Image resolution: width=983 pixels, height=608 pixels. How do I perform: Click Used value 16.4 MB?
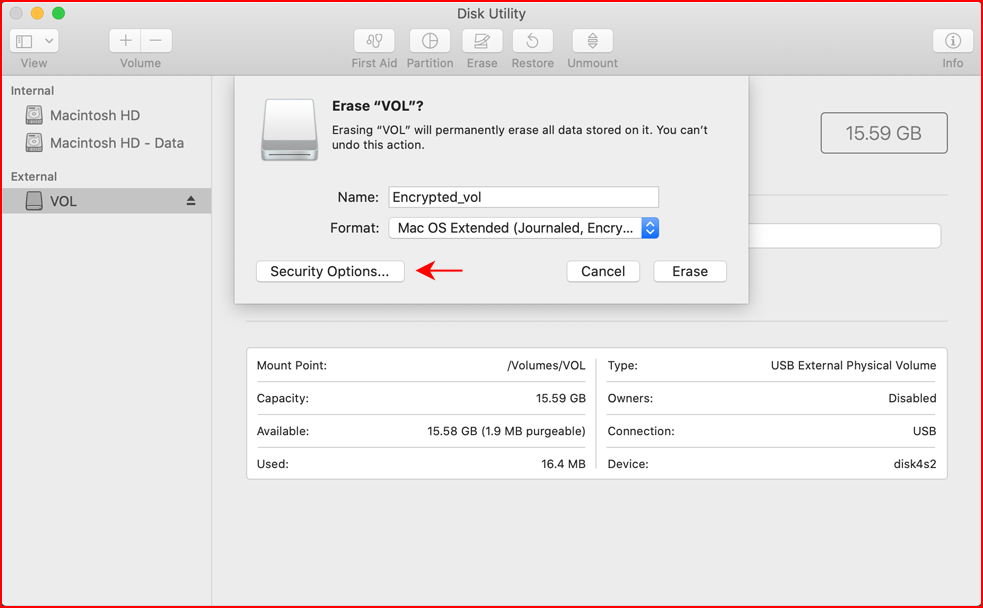(x=563, y=464)
